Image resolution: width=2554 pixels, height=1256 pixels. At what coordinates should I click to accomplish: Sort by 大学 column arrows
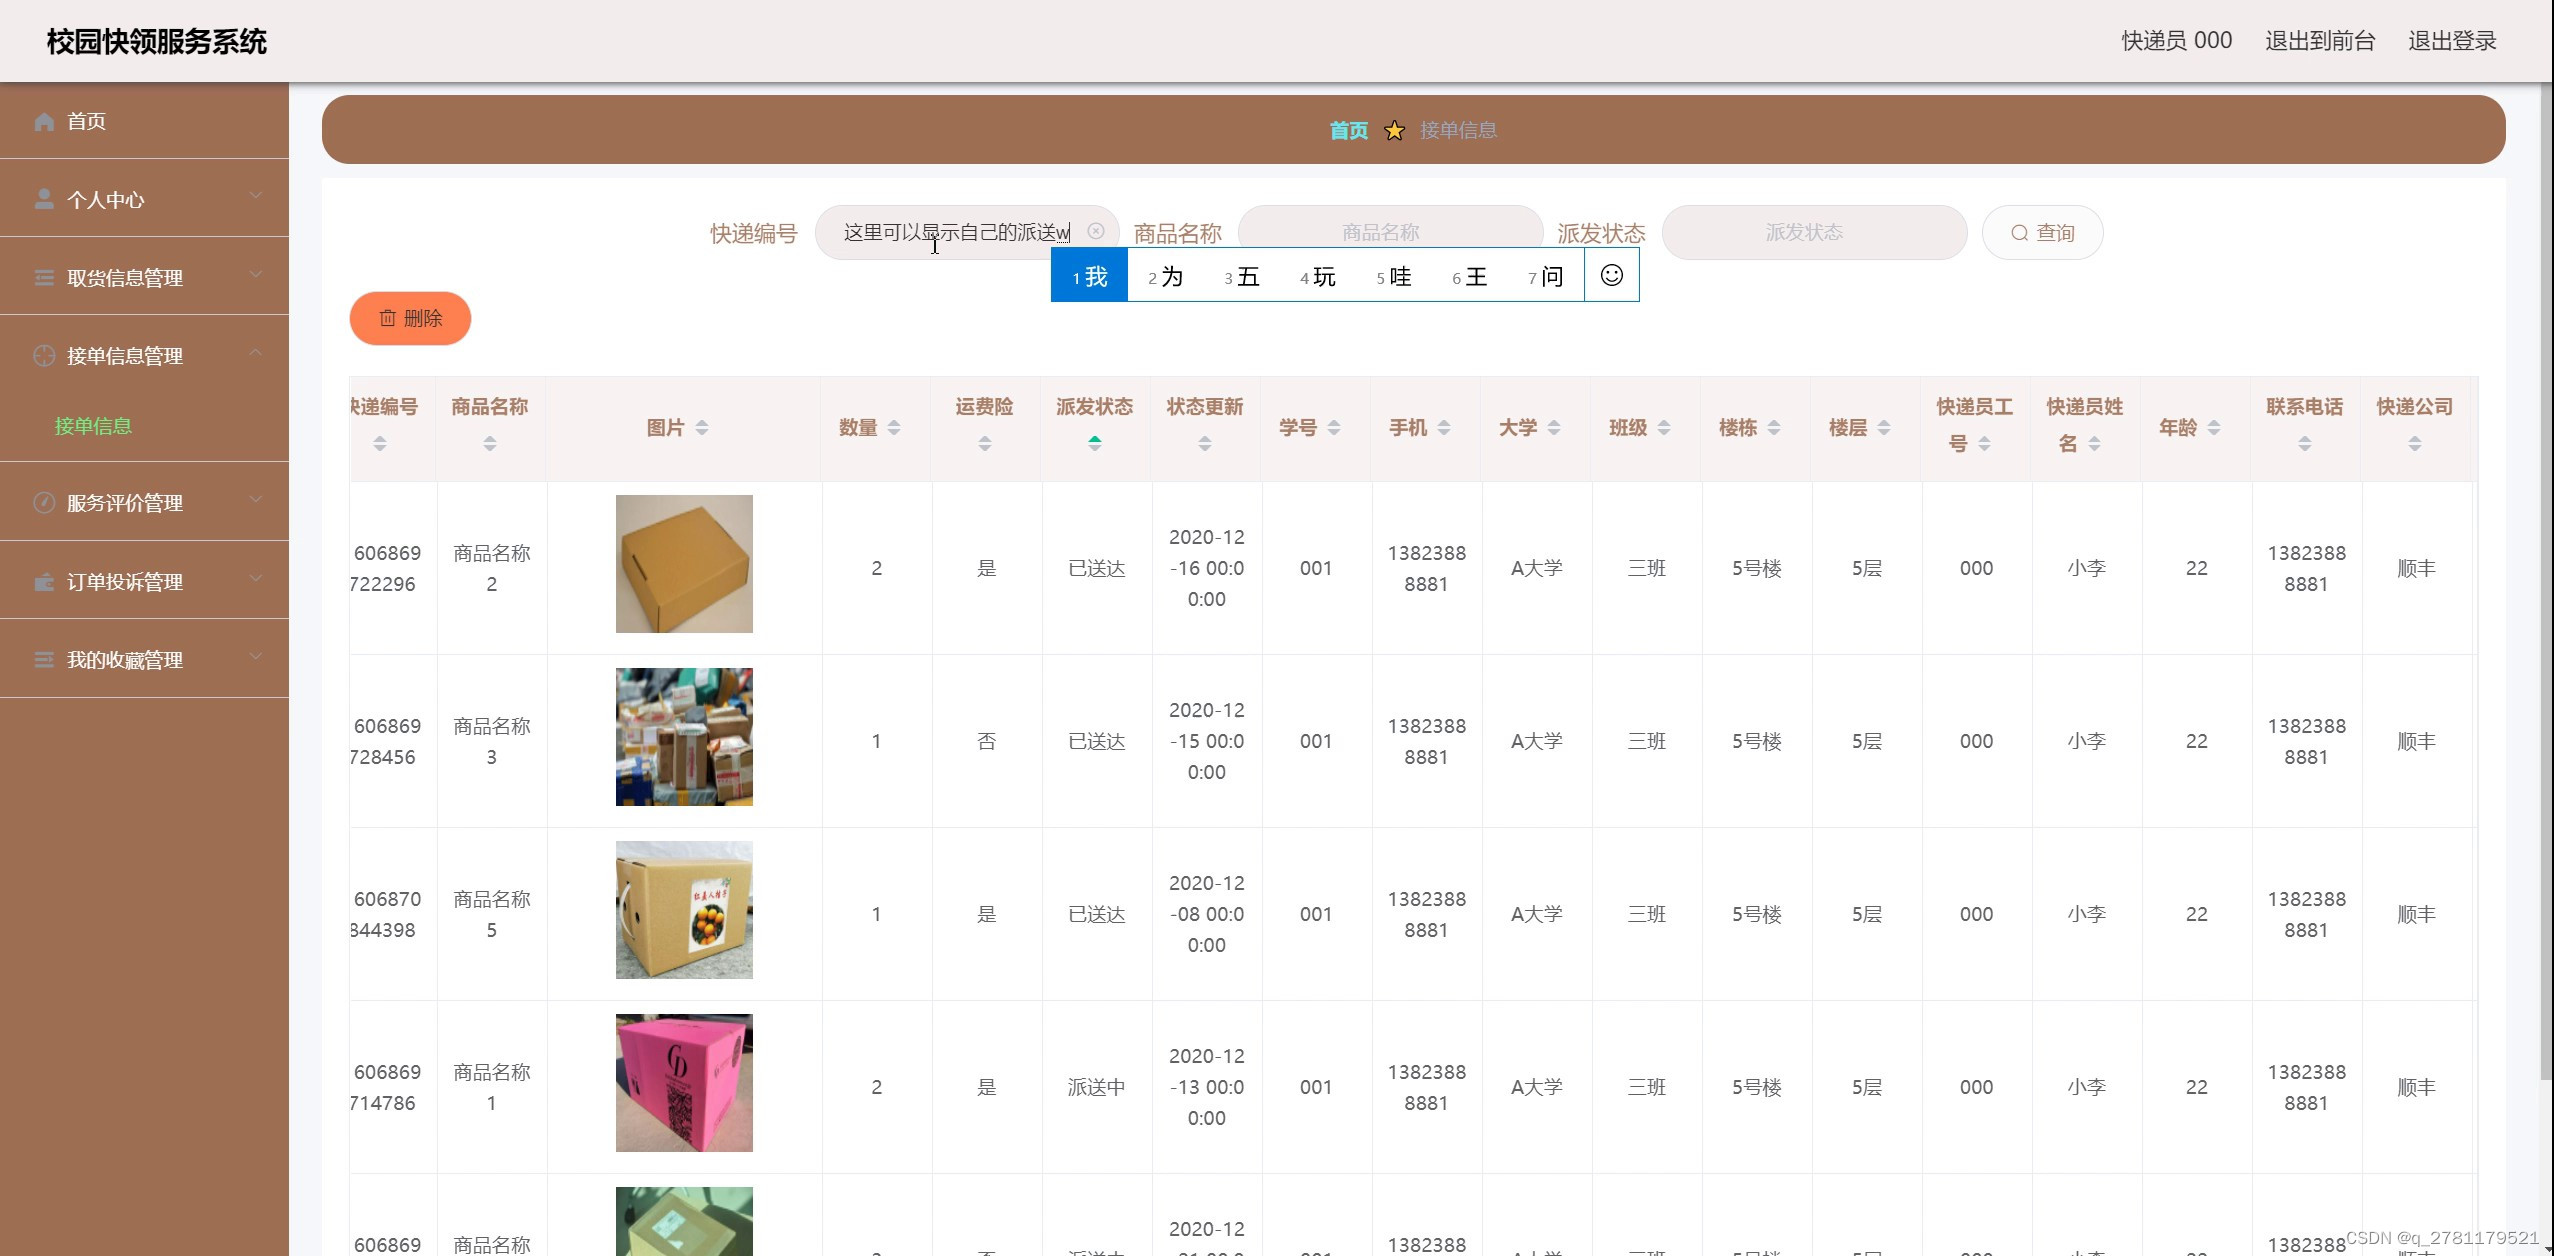coord(1554,427)
